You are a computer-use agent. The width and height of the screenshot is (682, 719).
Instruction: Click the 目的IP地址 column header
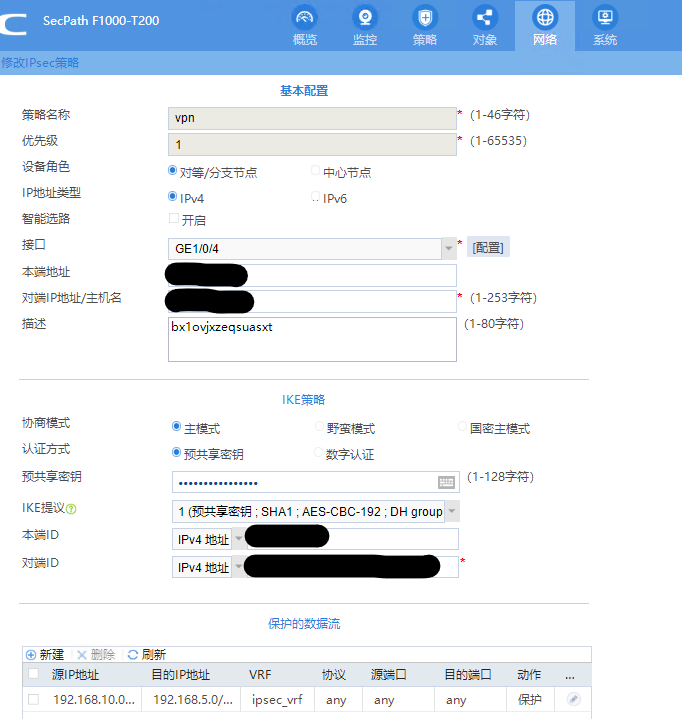click(x=181, y=675)
